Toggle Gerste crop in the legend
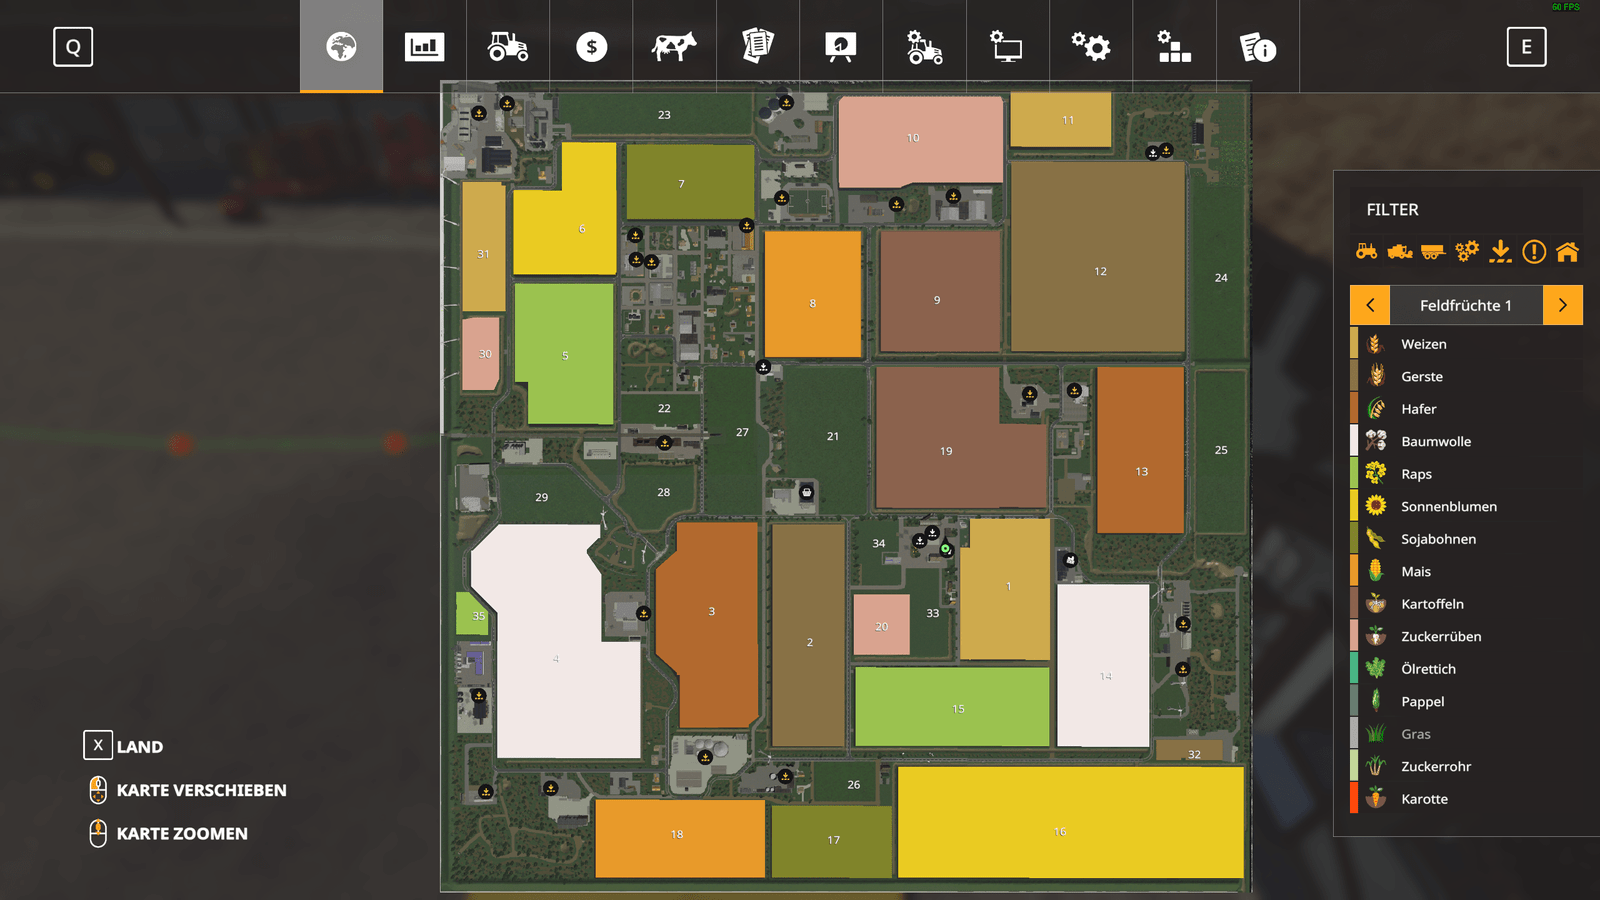The image size is (1600, 900). click(x=1466, y=376)
